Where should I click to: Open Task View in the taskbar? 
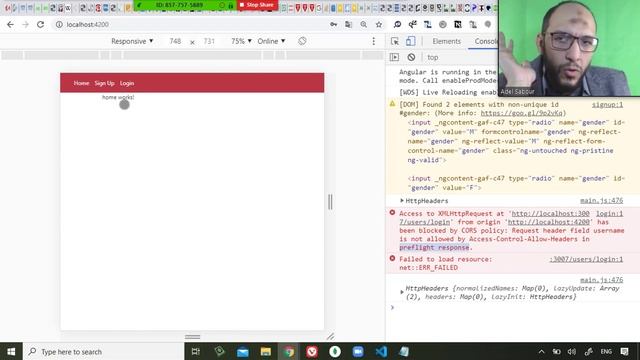pyautogui.click(x=196, y=351)
